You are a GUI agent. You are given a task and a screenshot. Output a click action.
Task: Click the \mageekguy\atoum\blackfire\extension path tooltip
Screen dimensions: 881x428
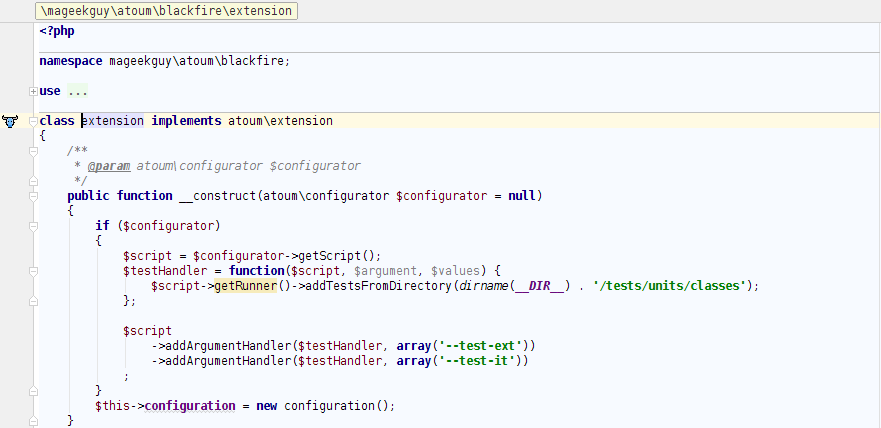point(166,11)
